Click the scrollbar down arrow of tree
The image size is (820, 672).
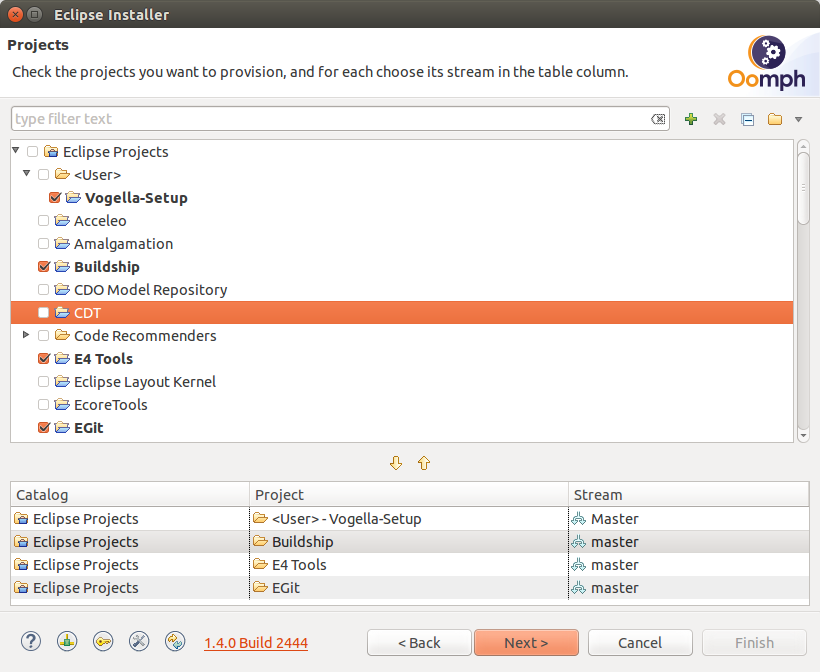click(x=803, y=435)
